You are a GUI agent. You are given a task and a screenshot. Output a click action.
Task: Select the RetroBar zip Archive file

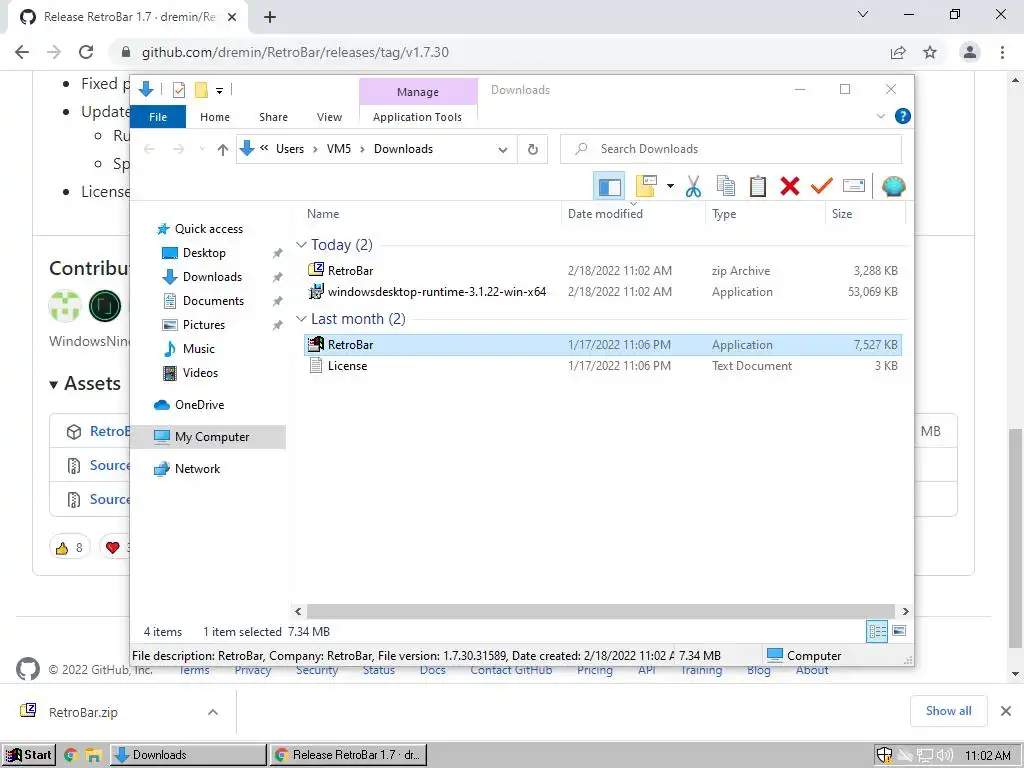coord(602,270)
